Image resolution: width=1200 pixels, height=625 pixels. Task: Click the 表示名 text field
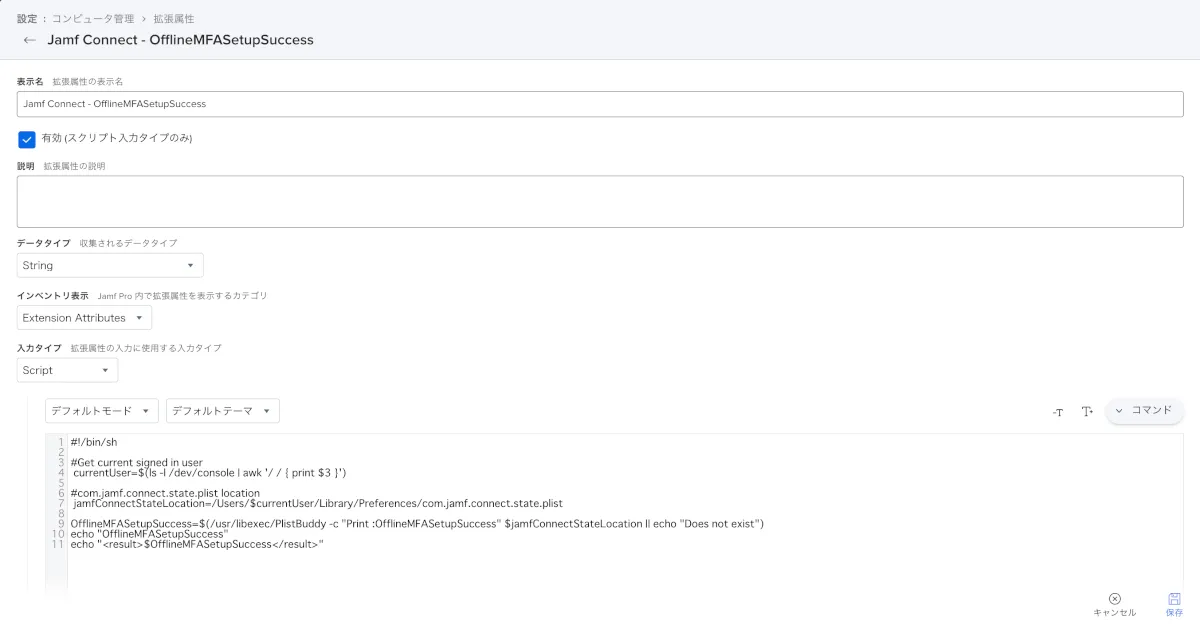[600, 104]
